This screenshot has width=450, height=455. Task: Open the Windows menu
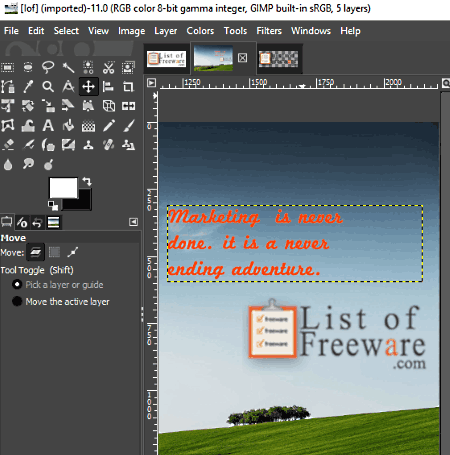311,31
